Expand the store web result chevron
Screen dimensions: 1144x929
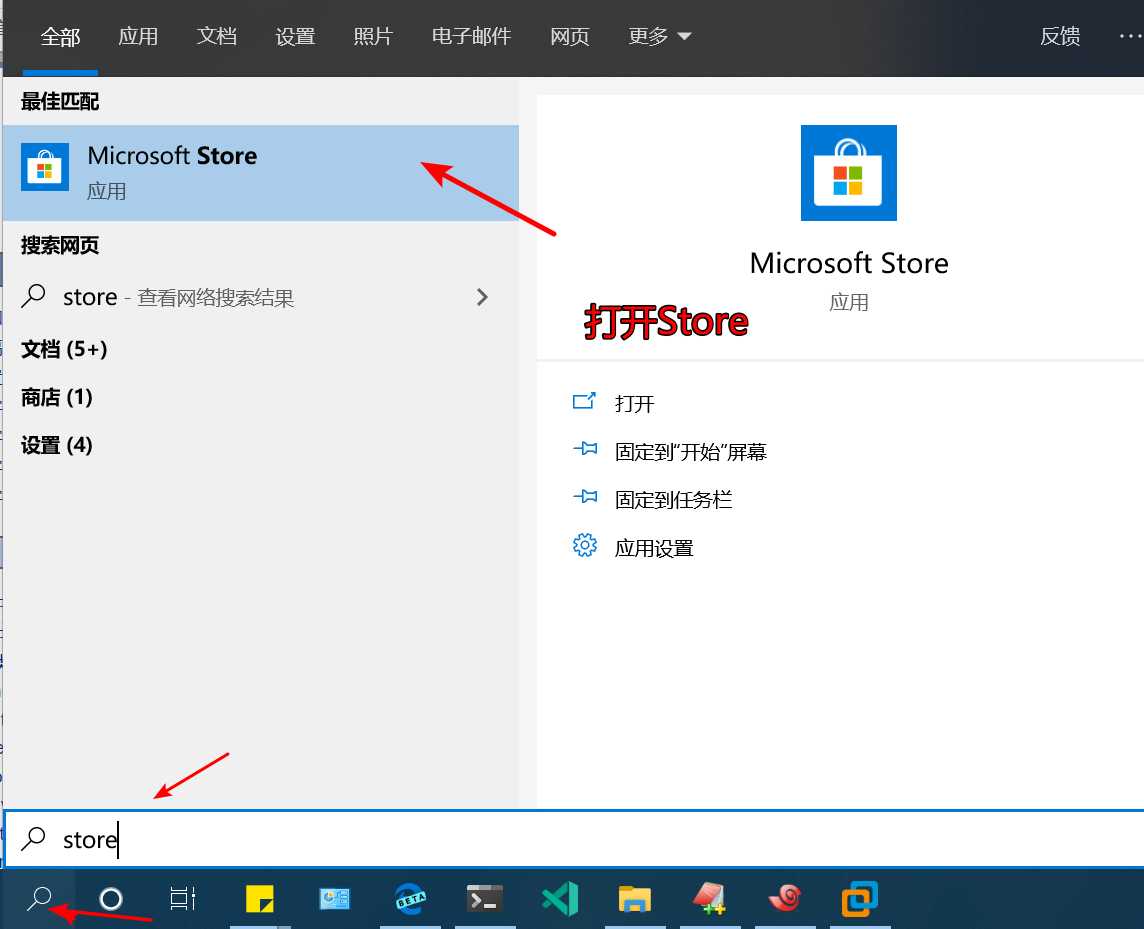pos(482,297)
